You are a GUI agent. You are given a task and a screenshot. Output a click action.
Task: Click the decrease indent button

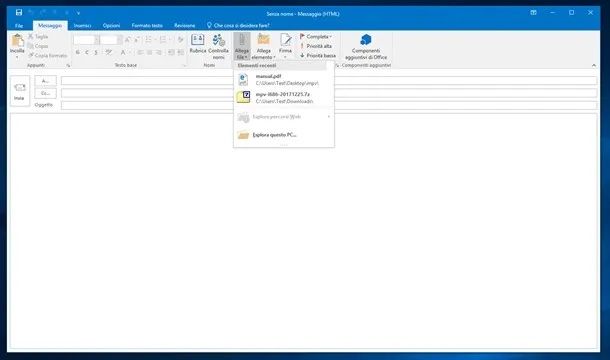click(171, 52)
